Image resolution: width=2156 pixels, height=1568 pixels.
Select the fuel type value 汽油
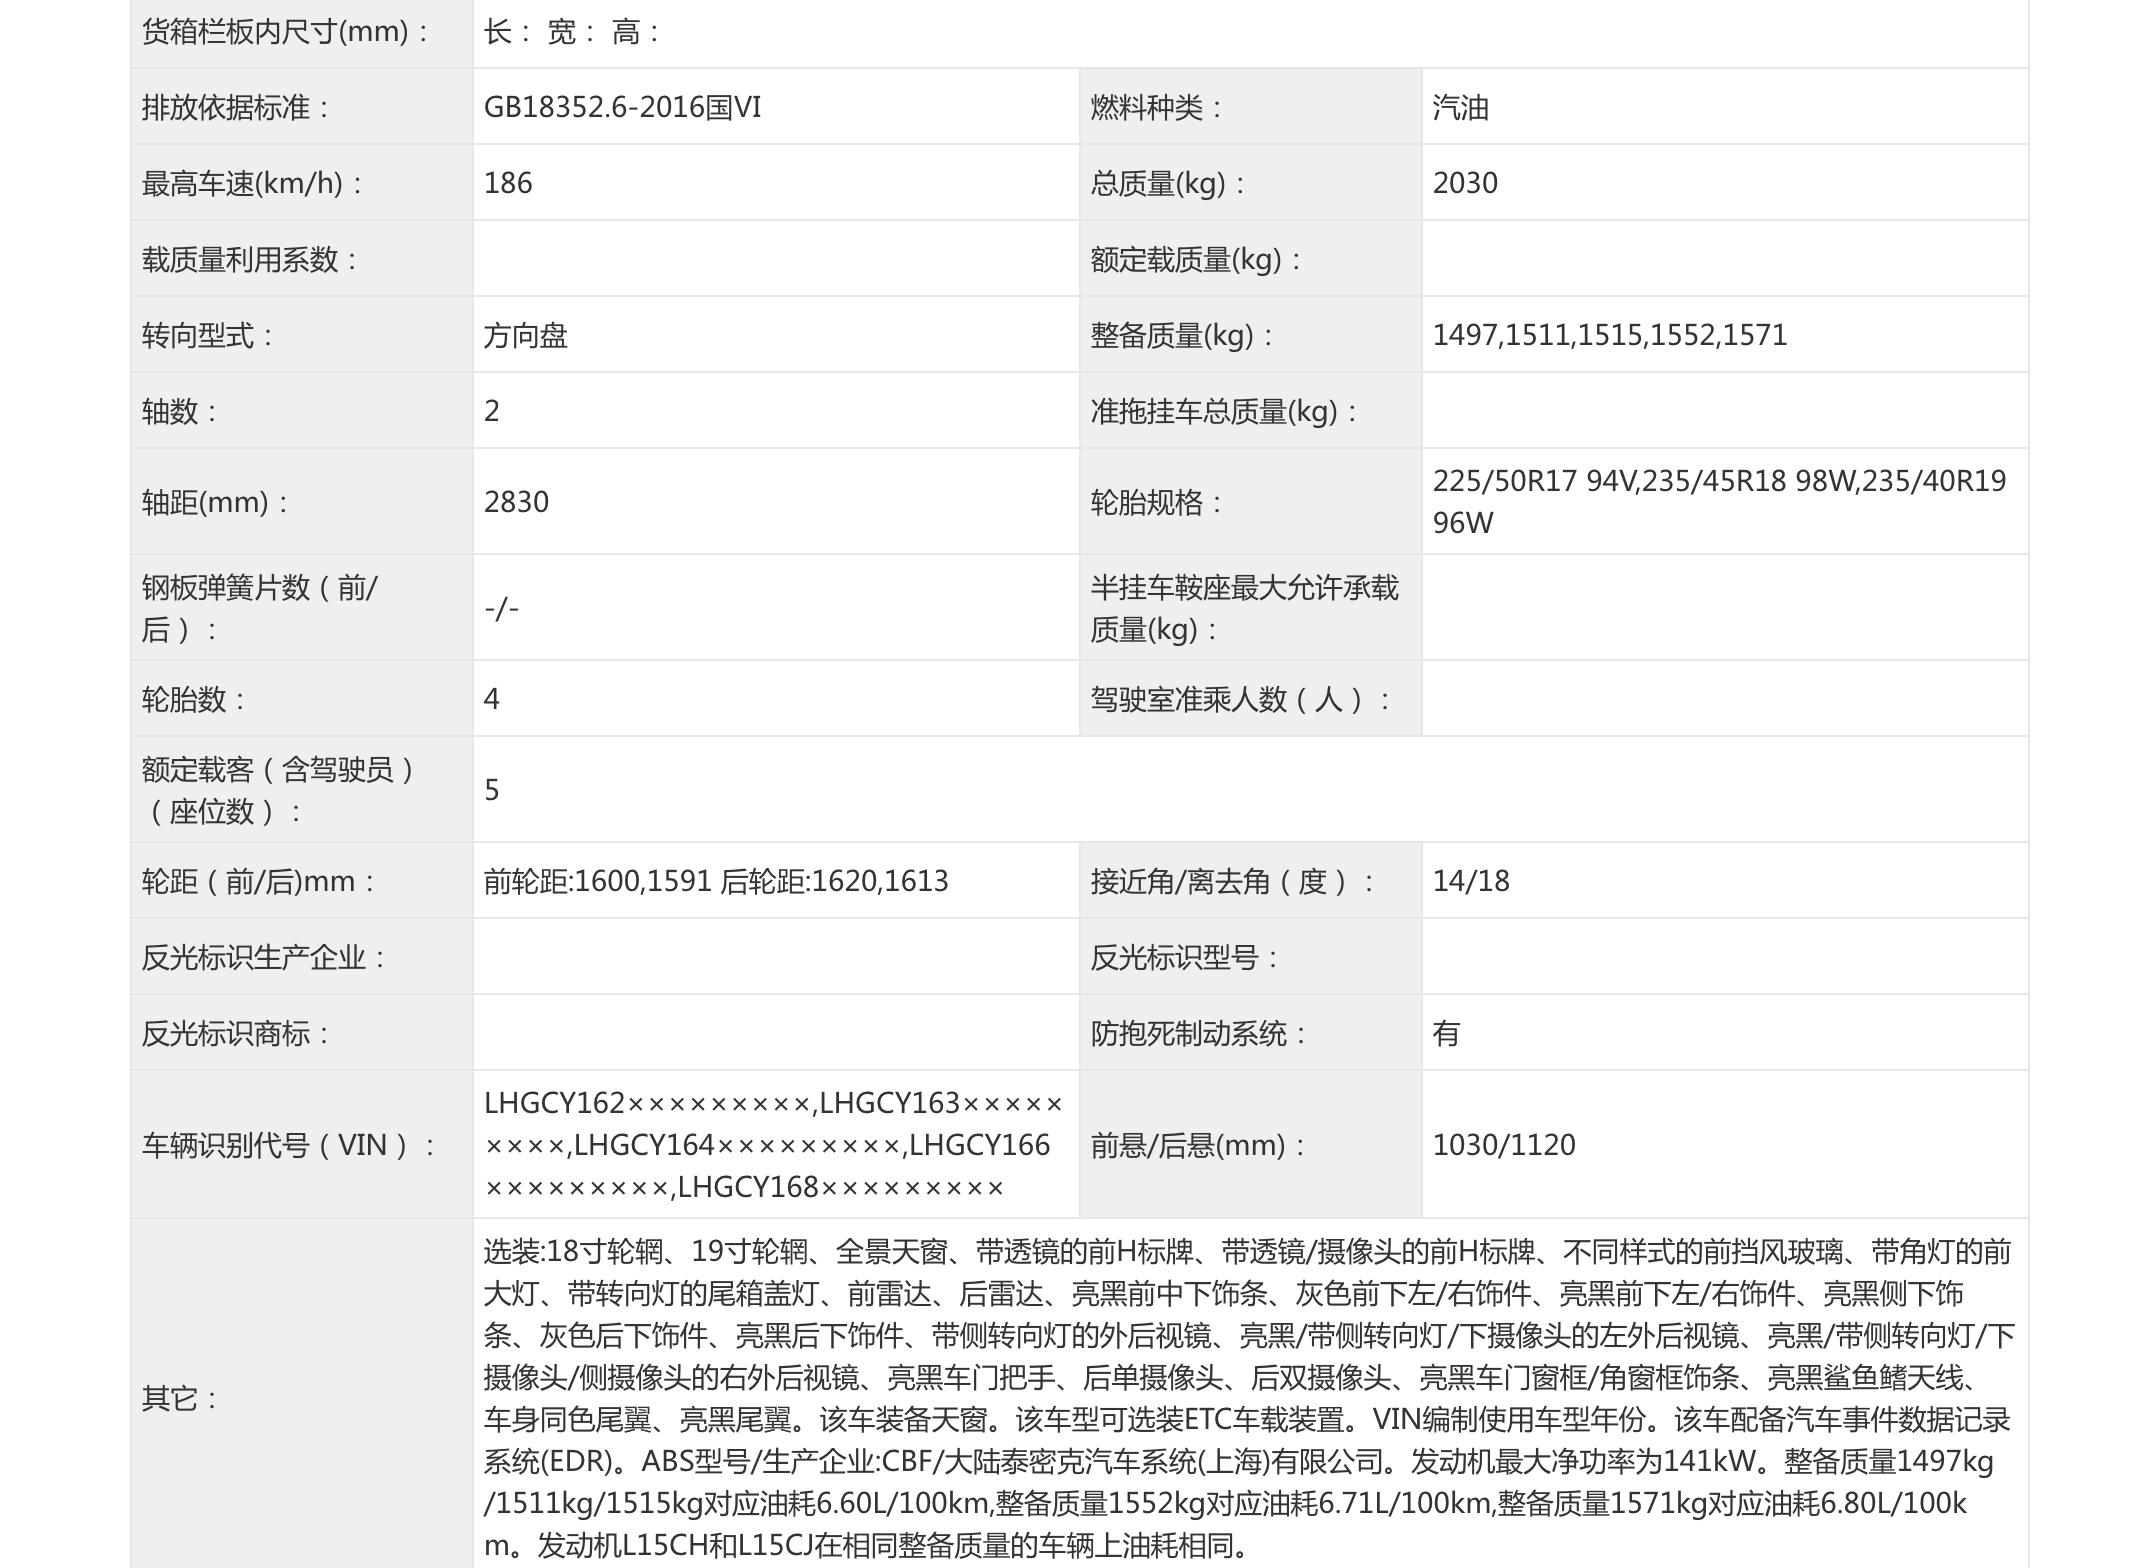pyautogui.click(x=1460, y=107)
